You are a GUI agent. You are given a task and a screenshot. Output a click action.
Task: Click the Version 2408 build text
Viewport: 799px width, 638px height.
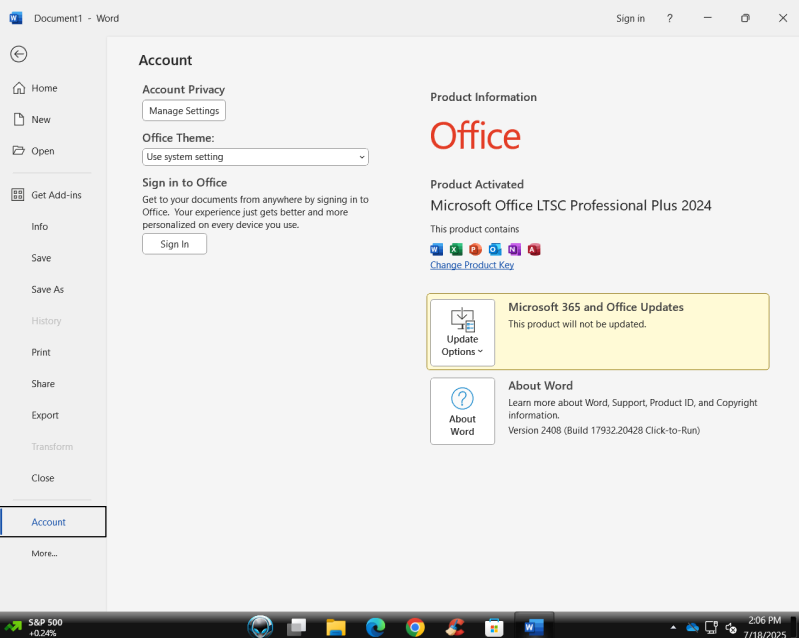point(604,430)
